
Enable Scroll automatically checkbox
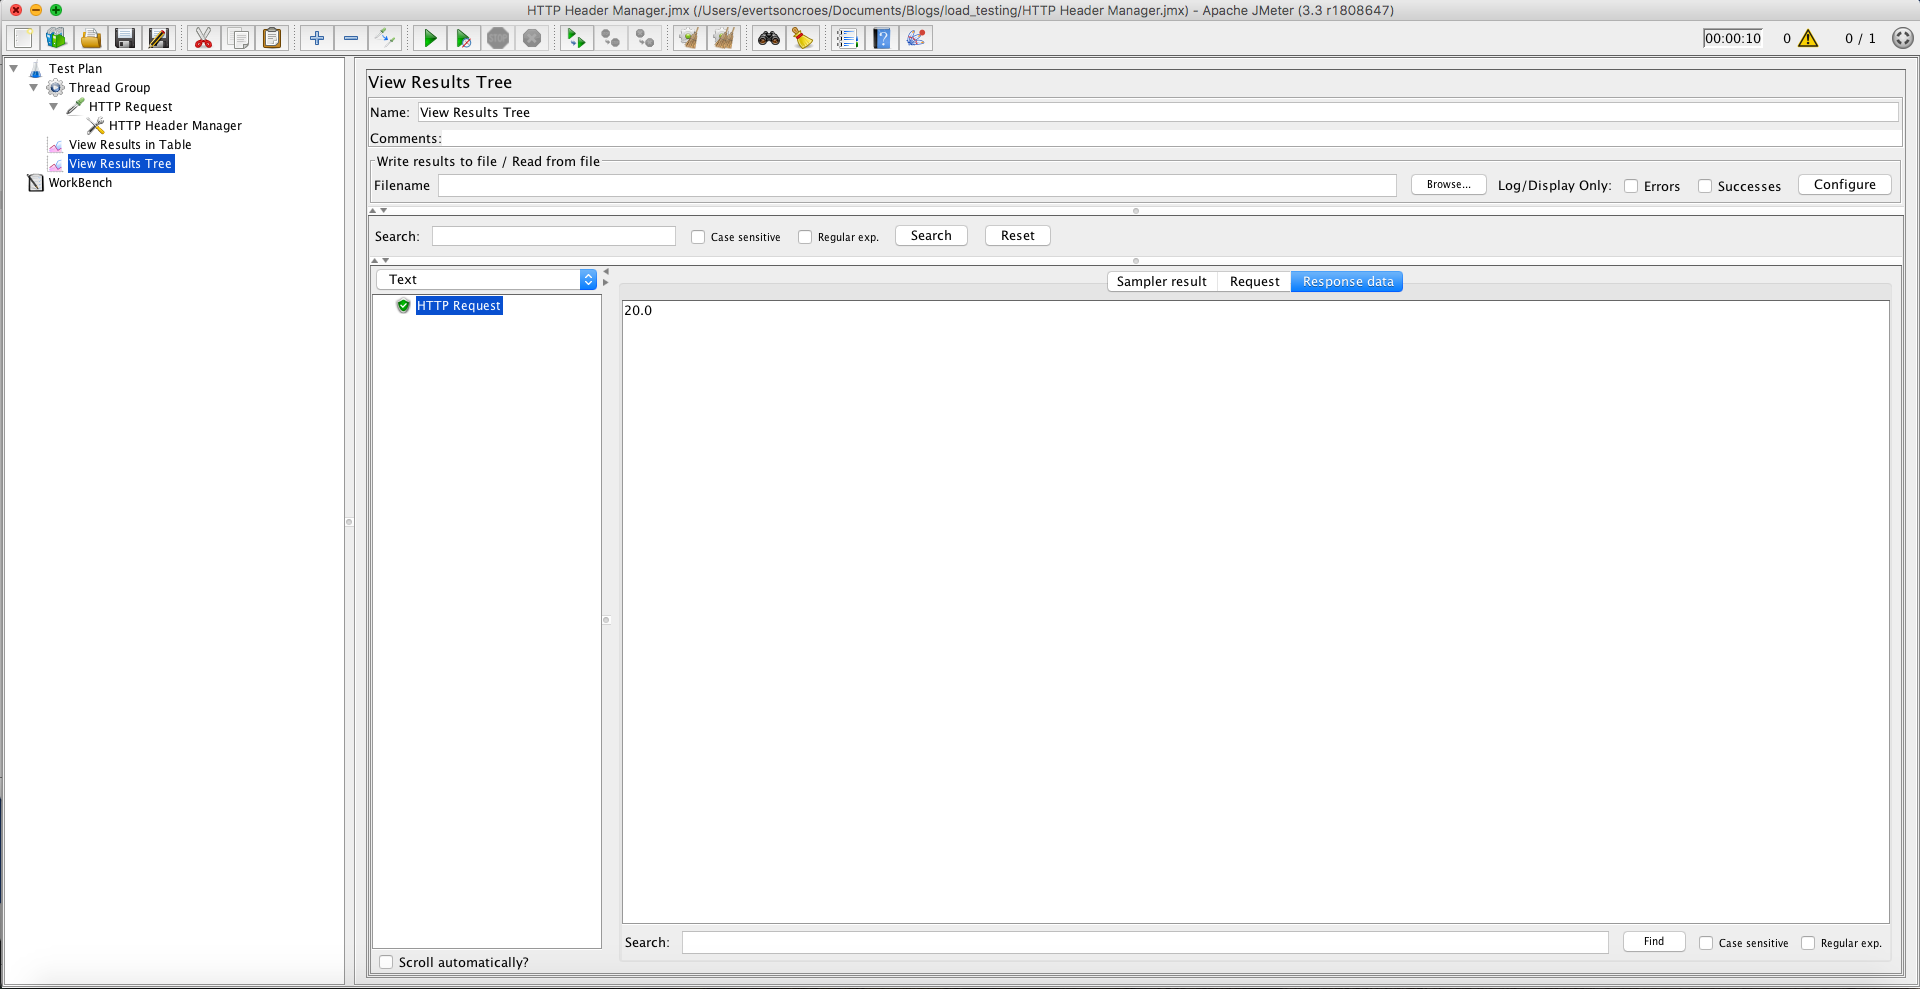(x=386, y=962)
